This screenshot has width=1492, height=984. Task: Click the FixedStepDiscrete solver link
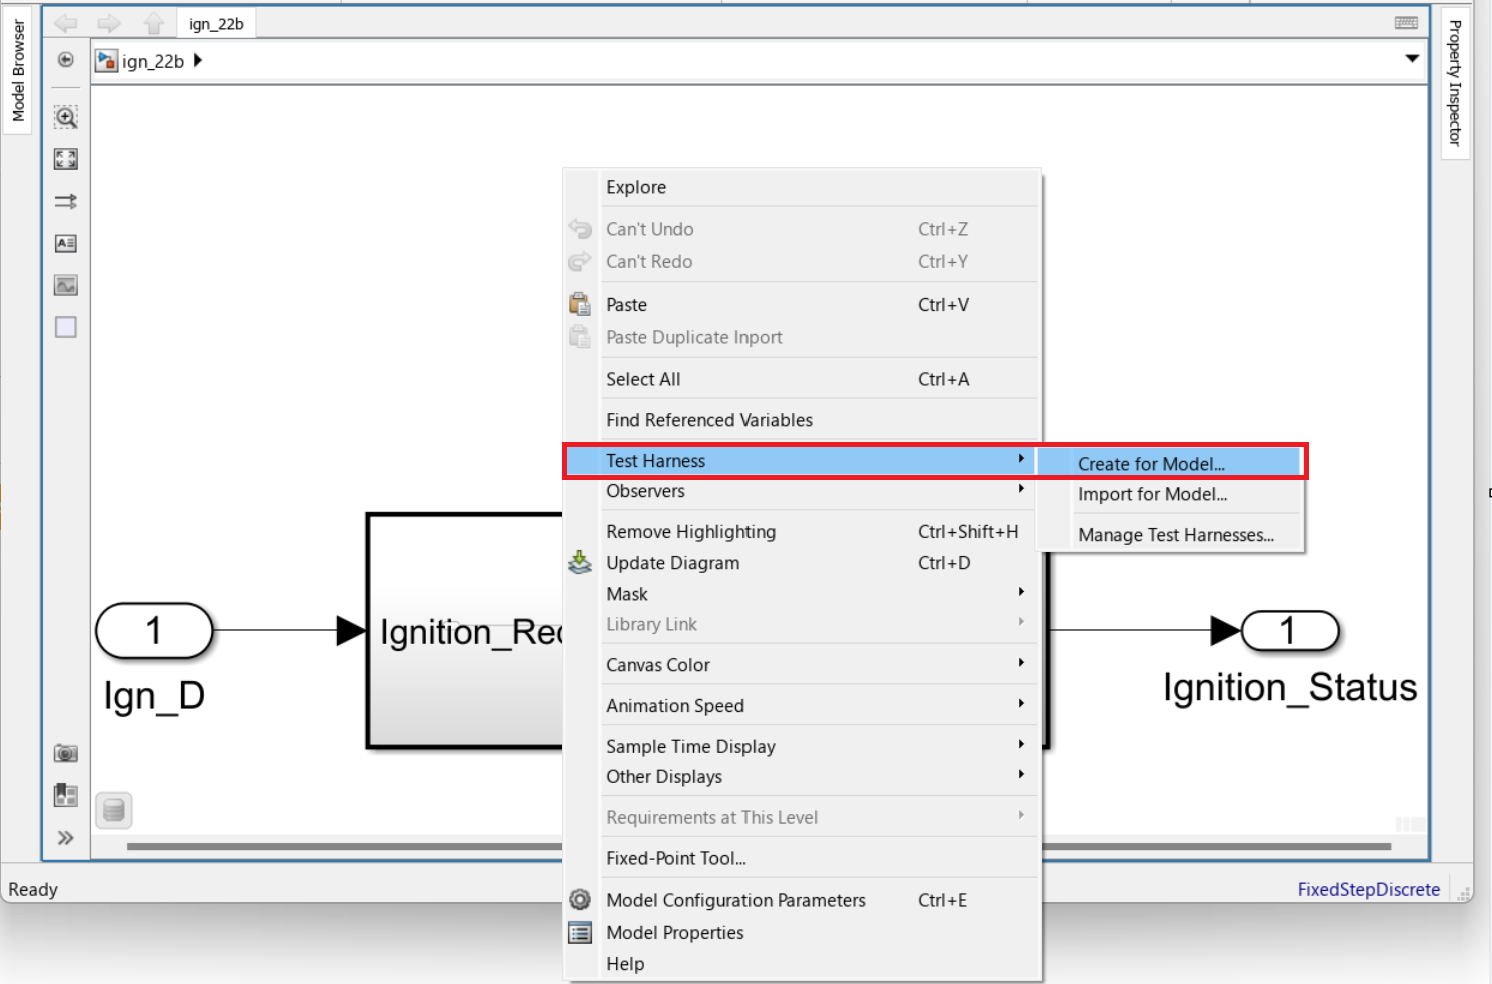click(x=1368, y=889)
